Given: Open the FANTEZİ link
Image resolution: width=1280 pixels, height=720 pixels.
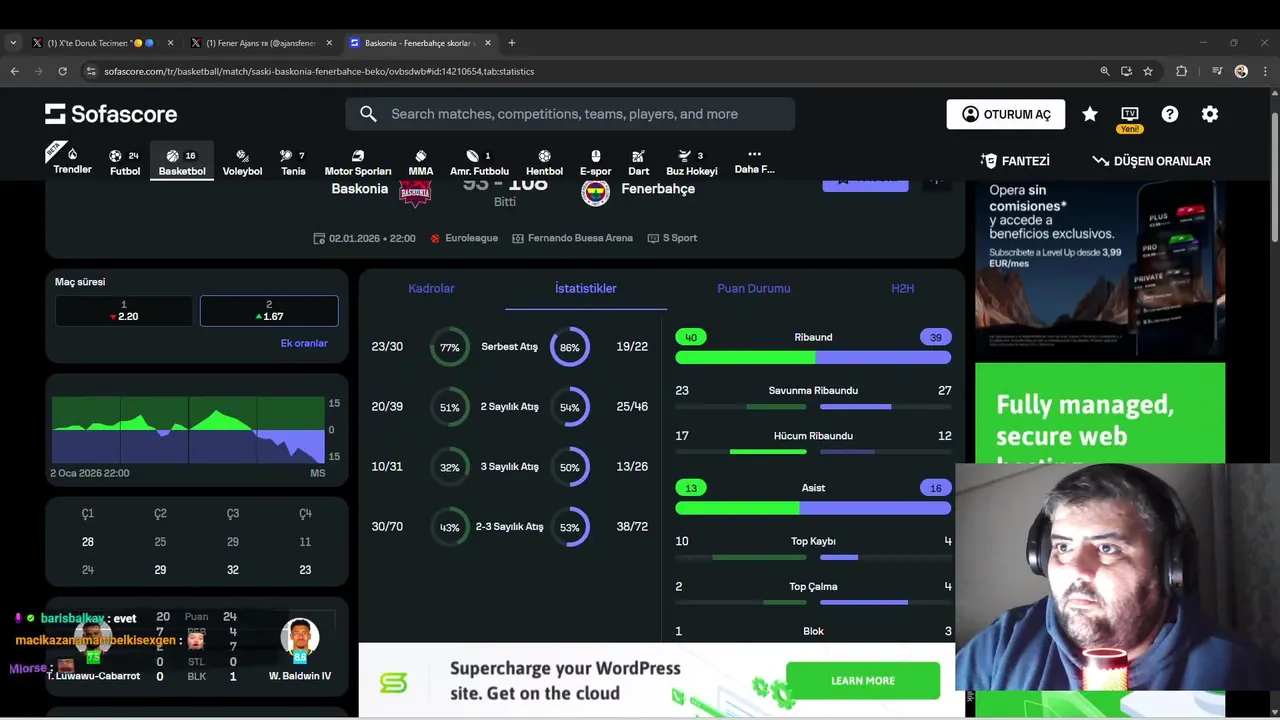Looking at the screenshot, I should (x=1015, y=161).
